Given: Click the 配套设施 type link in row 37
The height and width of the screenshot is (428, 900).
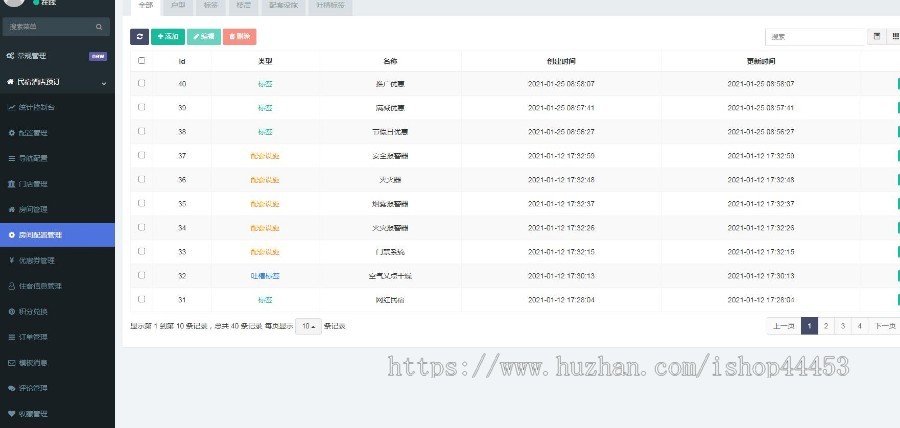Looking at the screenshot, I should [x=265, y=156].
